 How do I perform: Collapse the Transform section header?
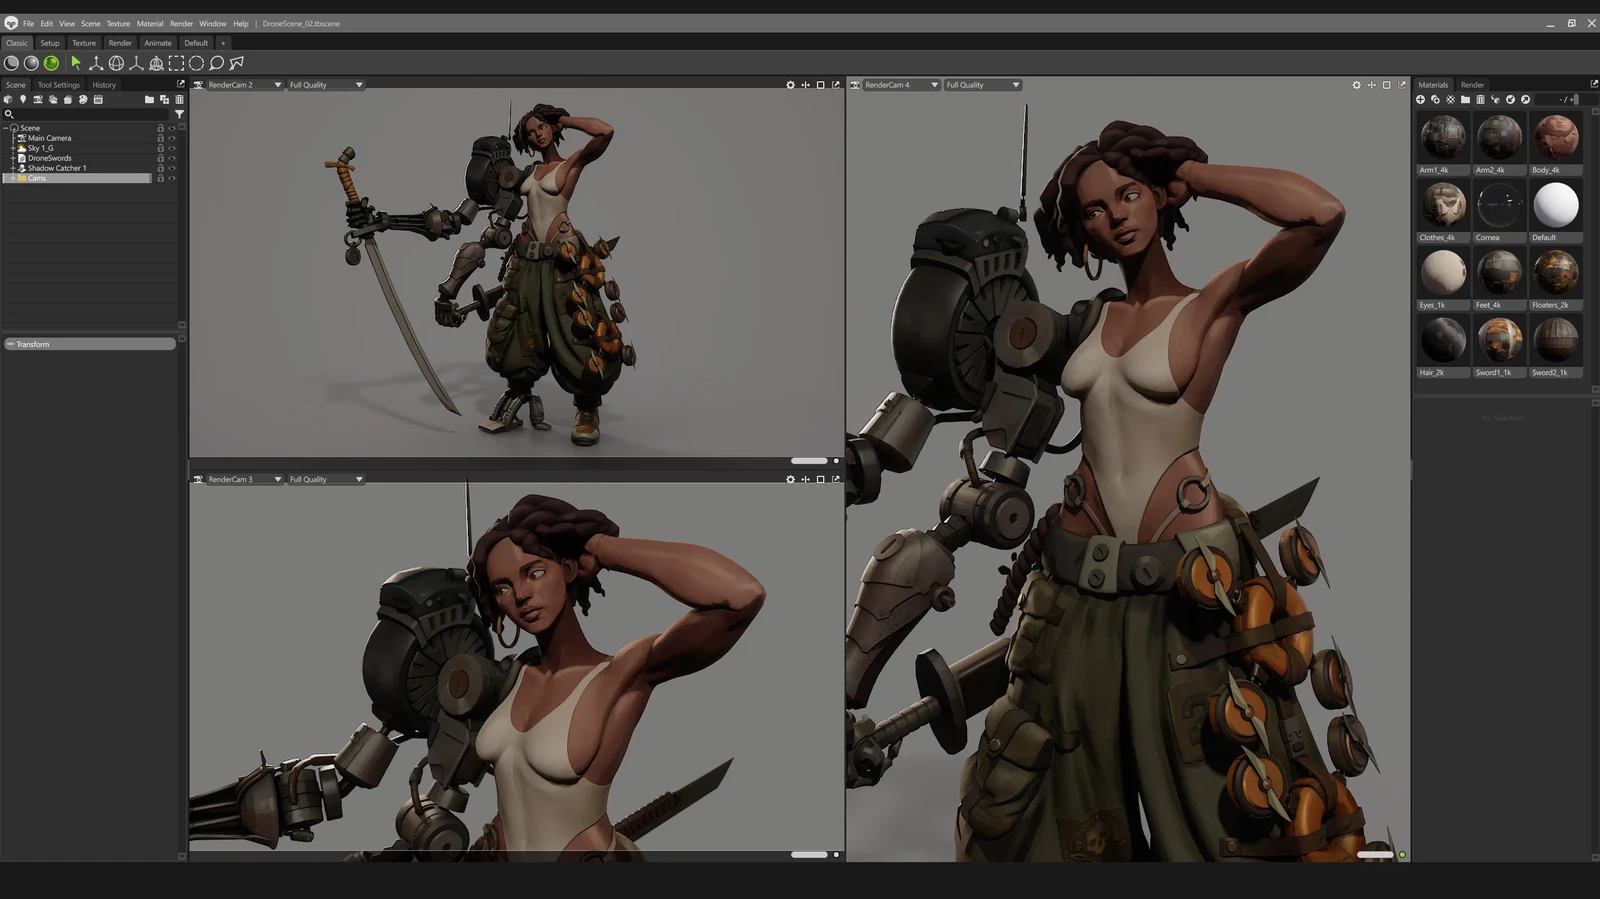(x=11, y=344)
